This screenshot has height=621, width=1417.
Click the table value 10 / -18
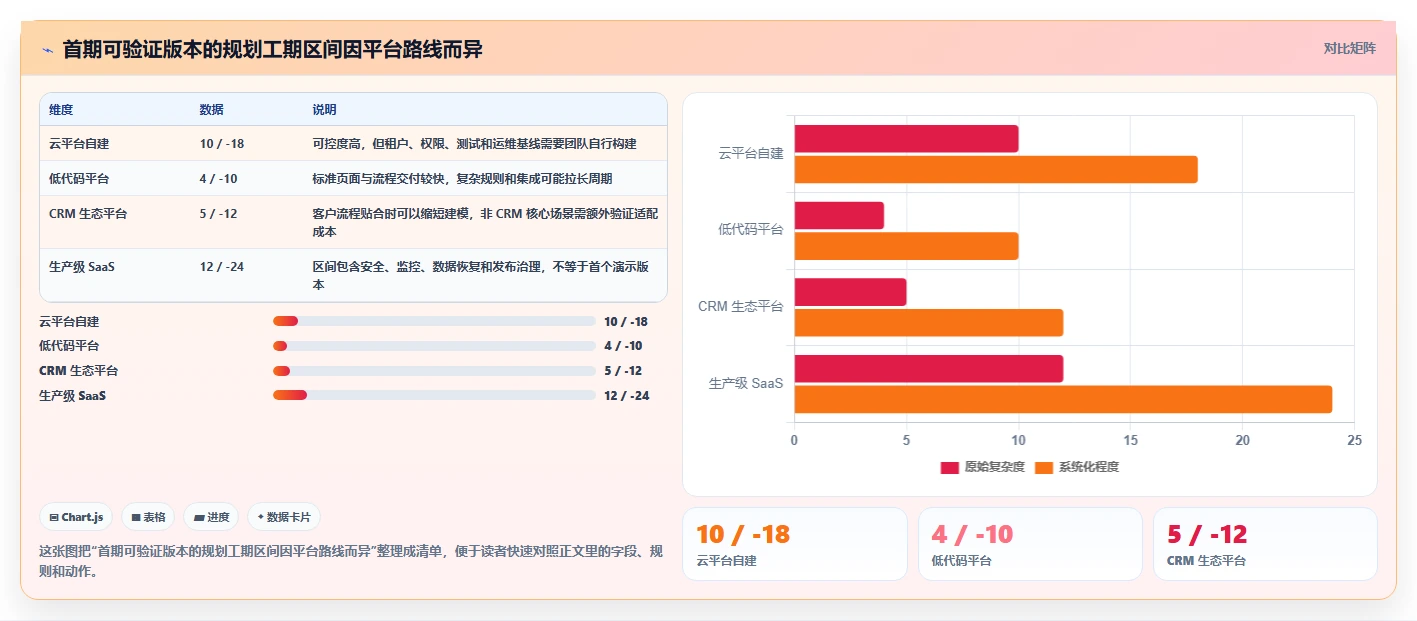pyautogui.click(x=222, y=144)
